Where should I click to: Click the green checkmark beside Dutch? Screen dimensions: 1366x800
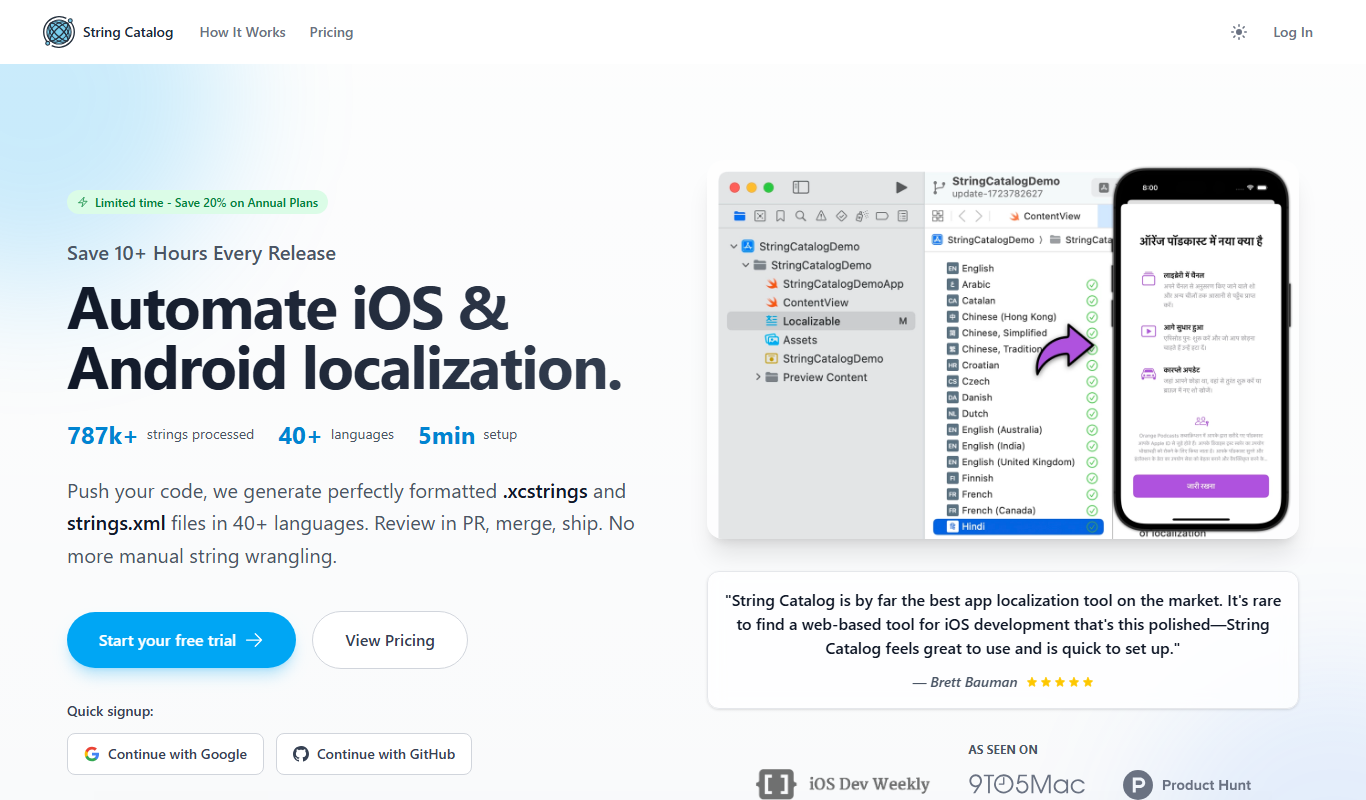[x=1092, y=413]
